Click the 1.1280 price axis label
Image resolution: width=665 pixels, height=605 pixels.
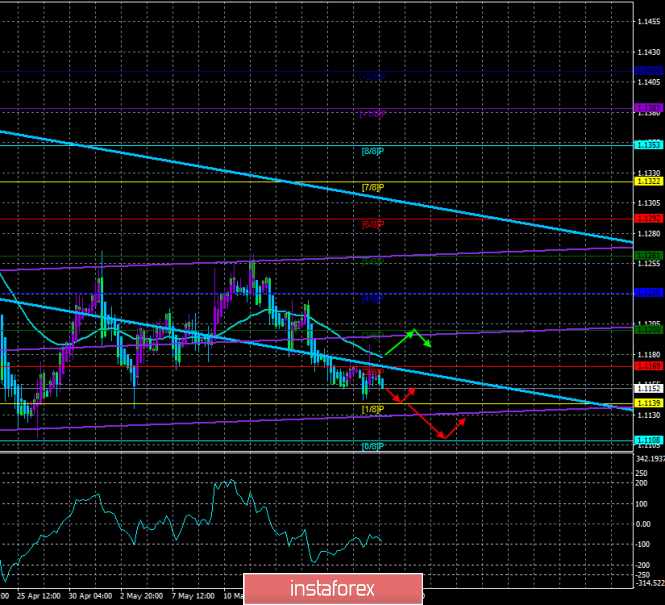(x=649, y=234)
